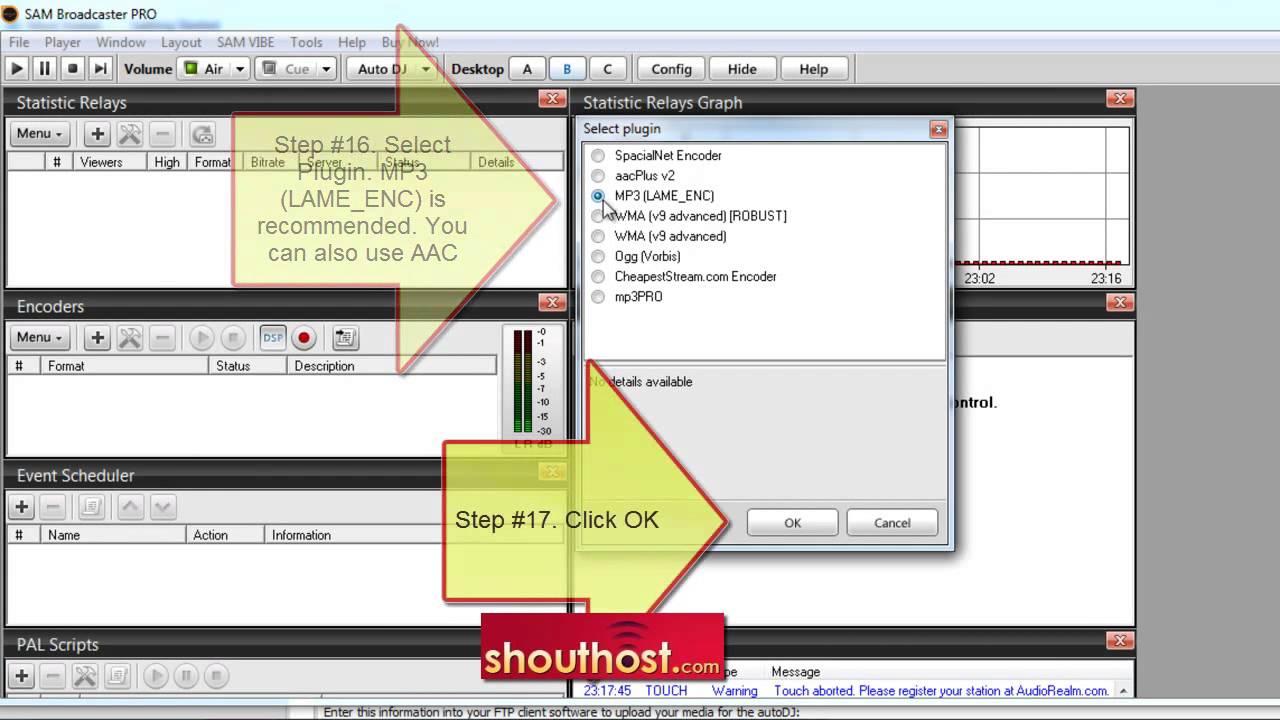Image resolution: width=1280 pixels, height=720 pixels.
Task: Open the Encoders Menu dropdown
Action: pos(39,337)
